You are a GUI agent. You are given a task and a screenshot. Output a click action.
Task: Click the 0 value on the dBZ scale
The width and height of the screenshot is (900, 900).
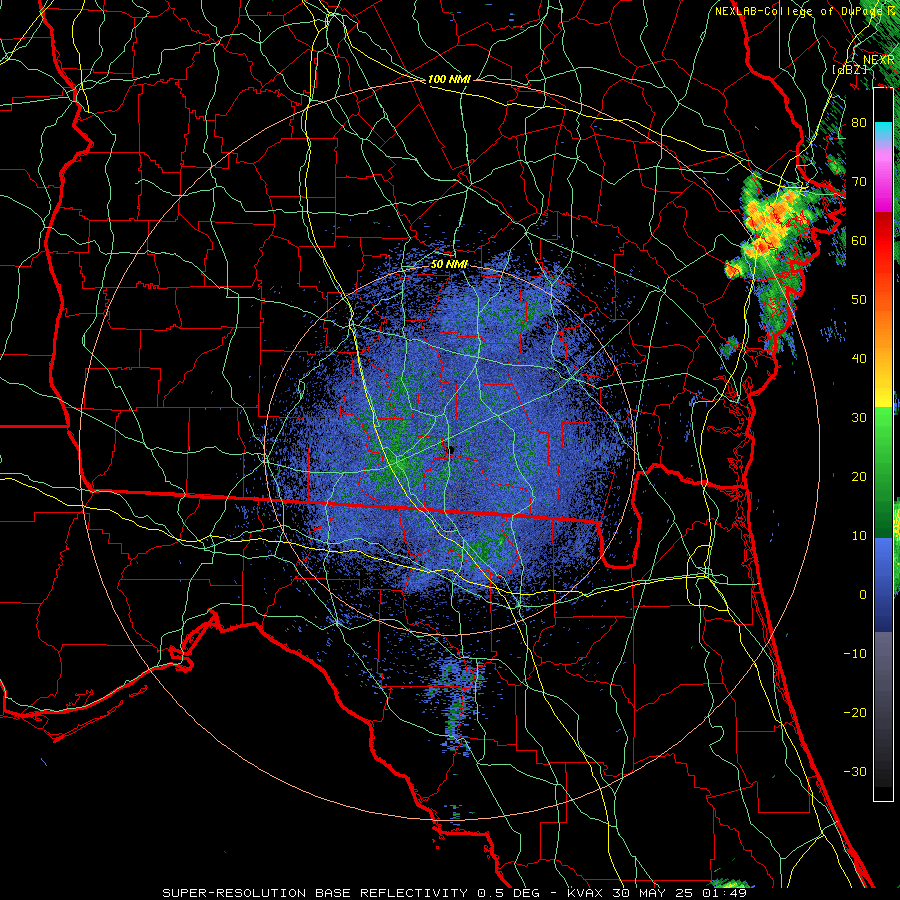pyautogui.click(x=863, y=595)
